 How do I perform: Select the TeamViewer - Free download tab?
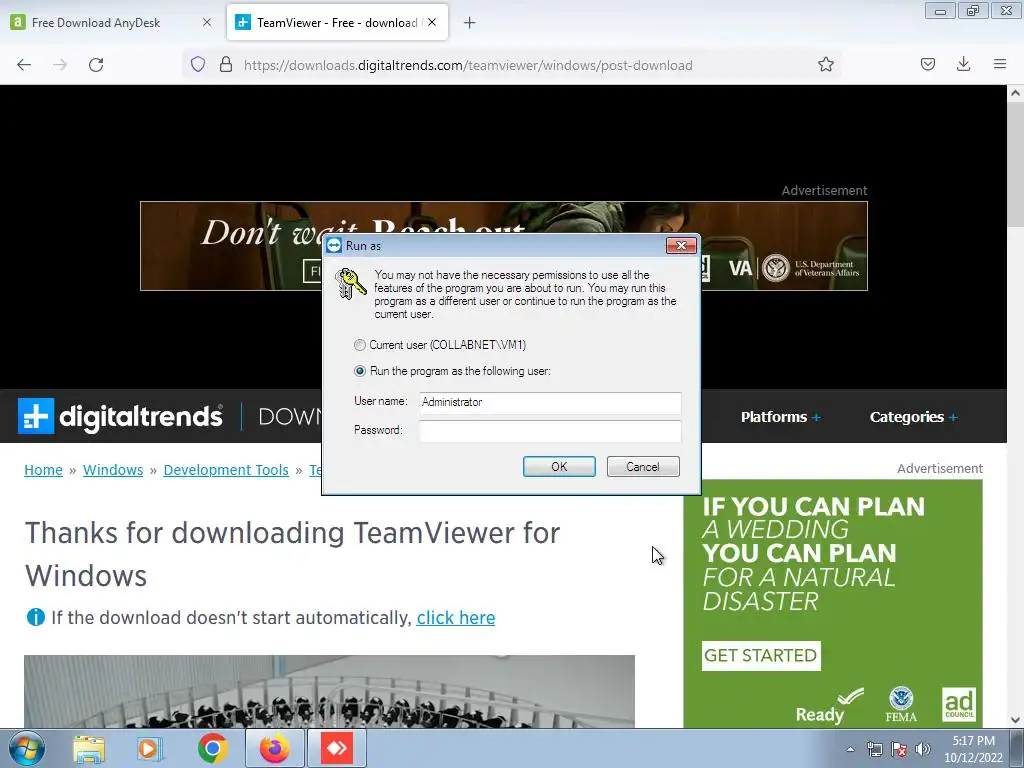point(338,23)
